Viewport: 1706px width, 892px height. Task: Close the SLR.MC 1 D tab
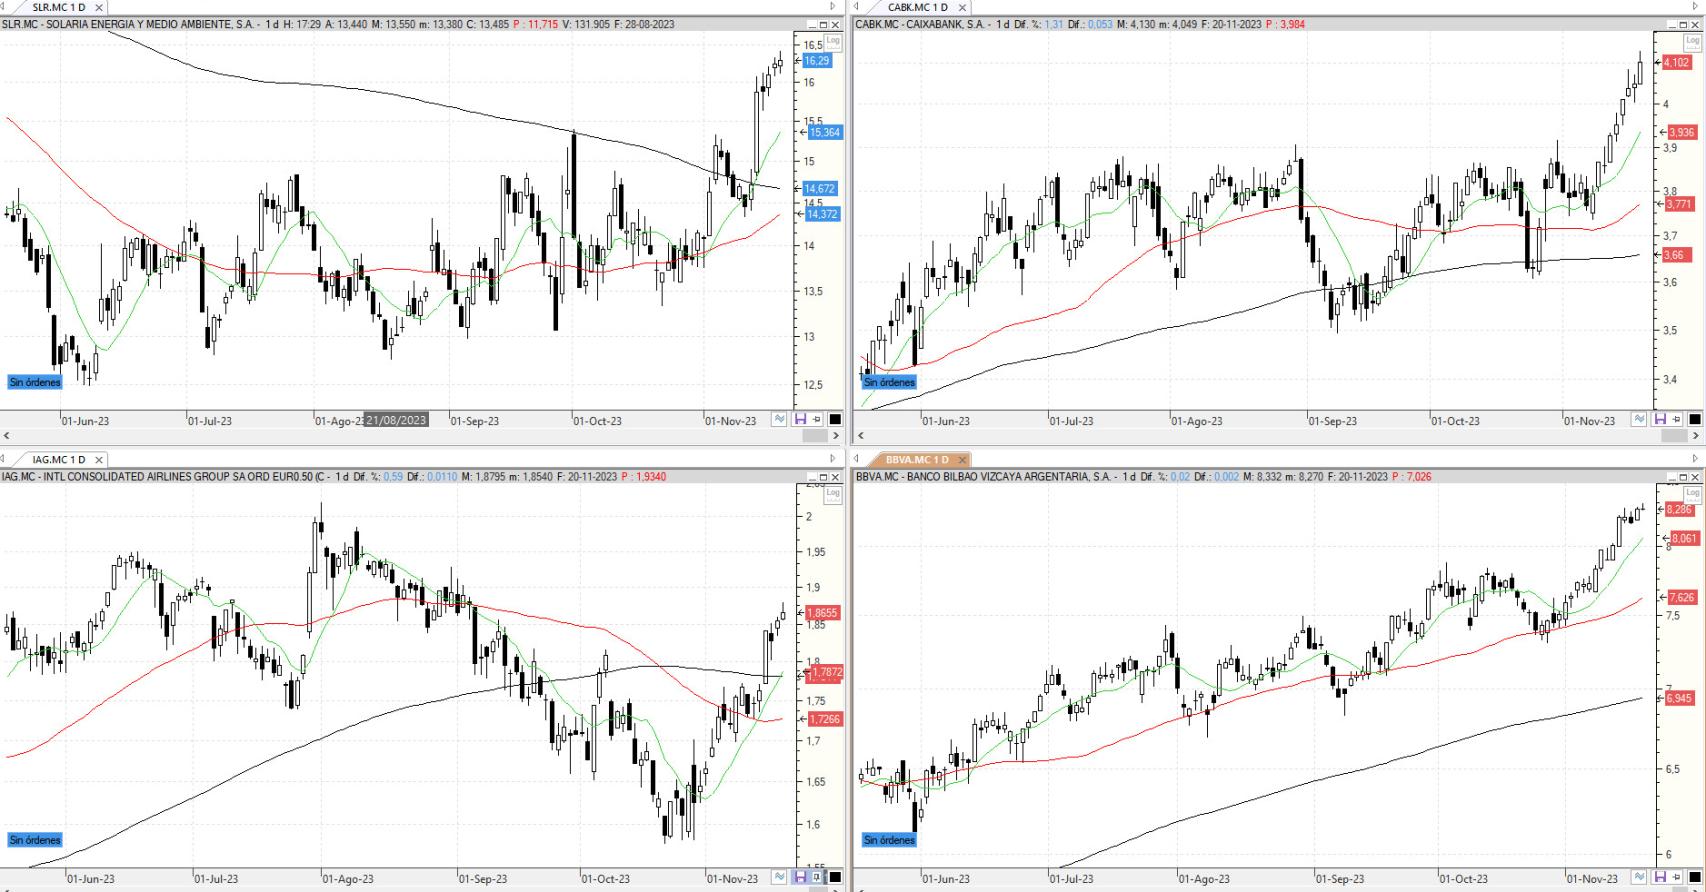[x=99, y=8]
